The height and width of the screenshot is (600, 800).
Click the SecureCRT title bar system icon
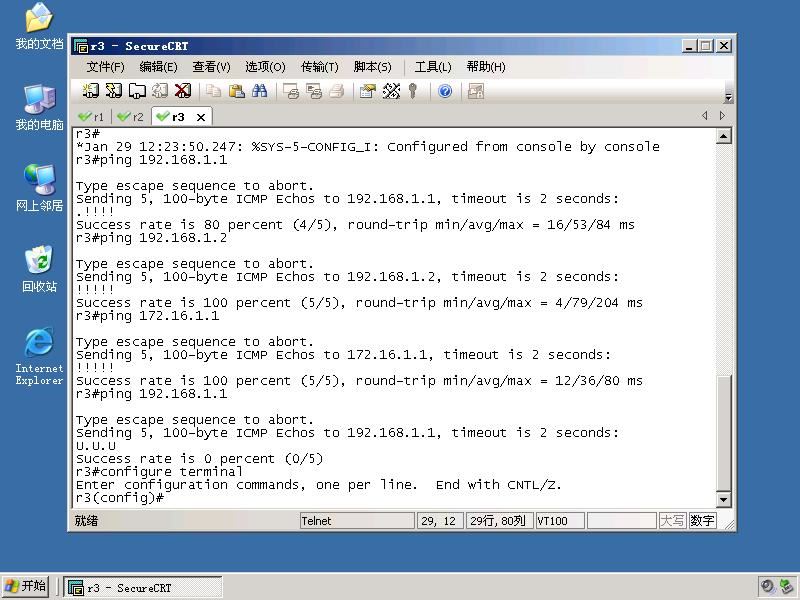point(81,46)
